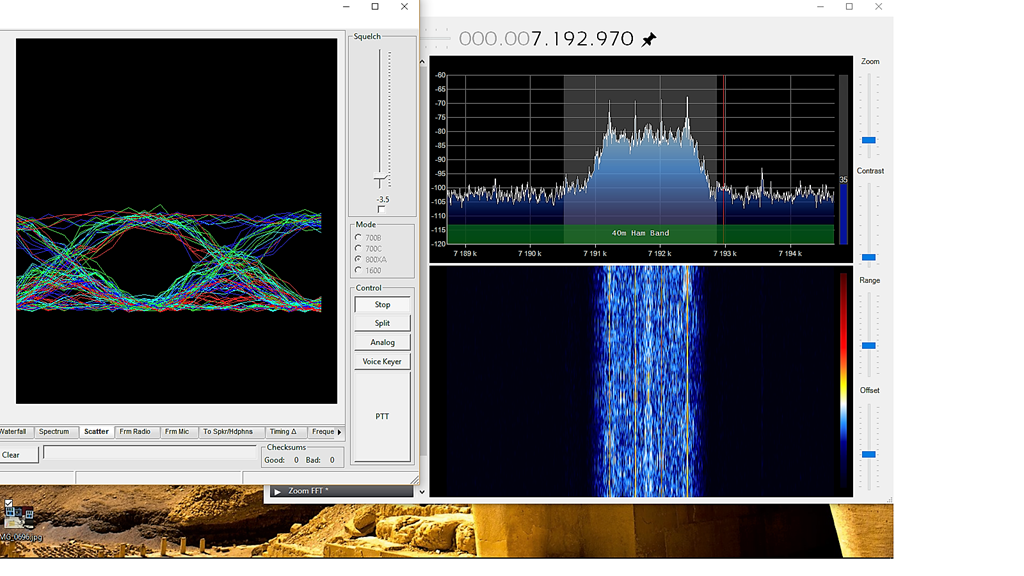
Task: Click the Contrast slider handle
Action: pos(869,257)
